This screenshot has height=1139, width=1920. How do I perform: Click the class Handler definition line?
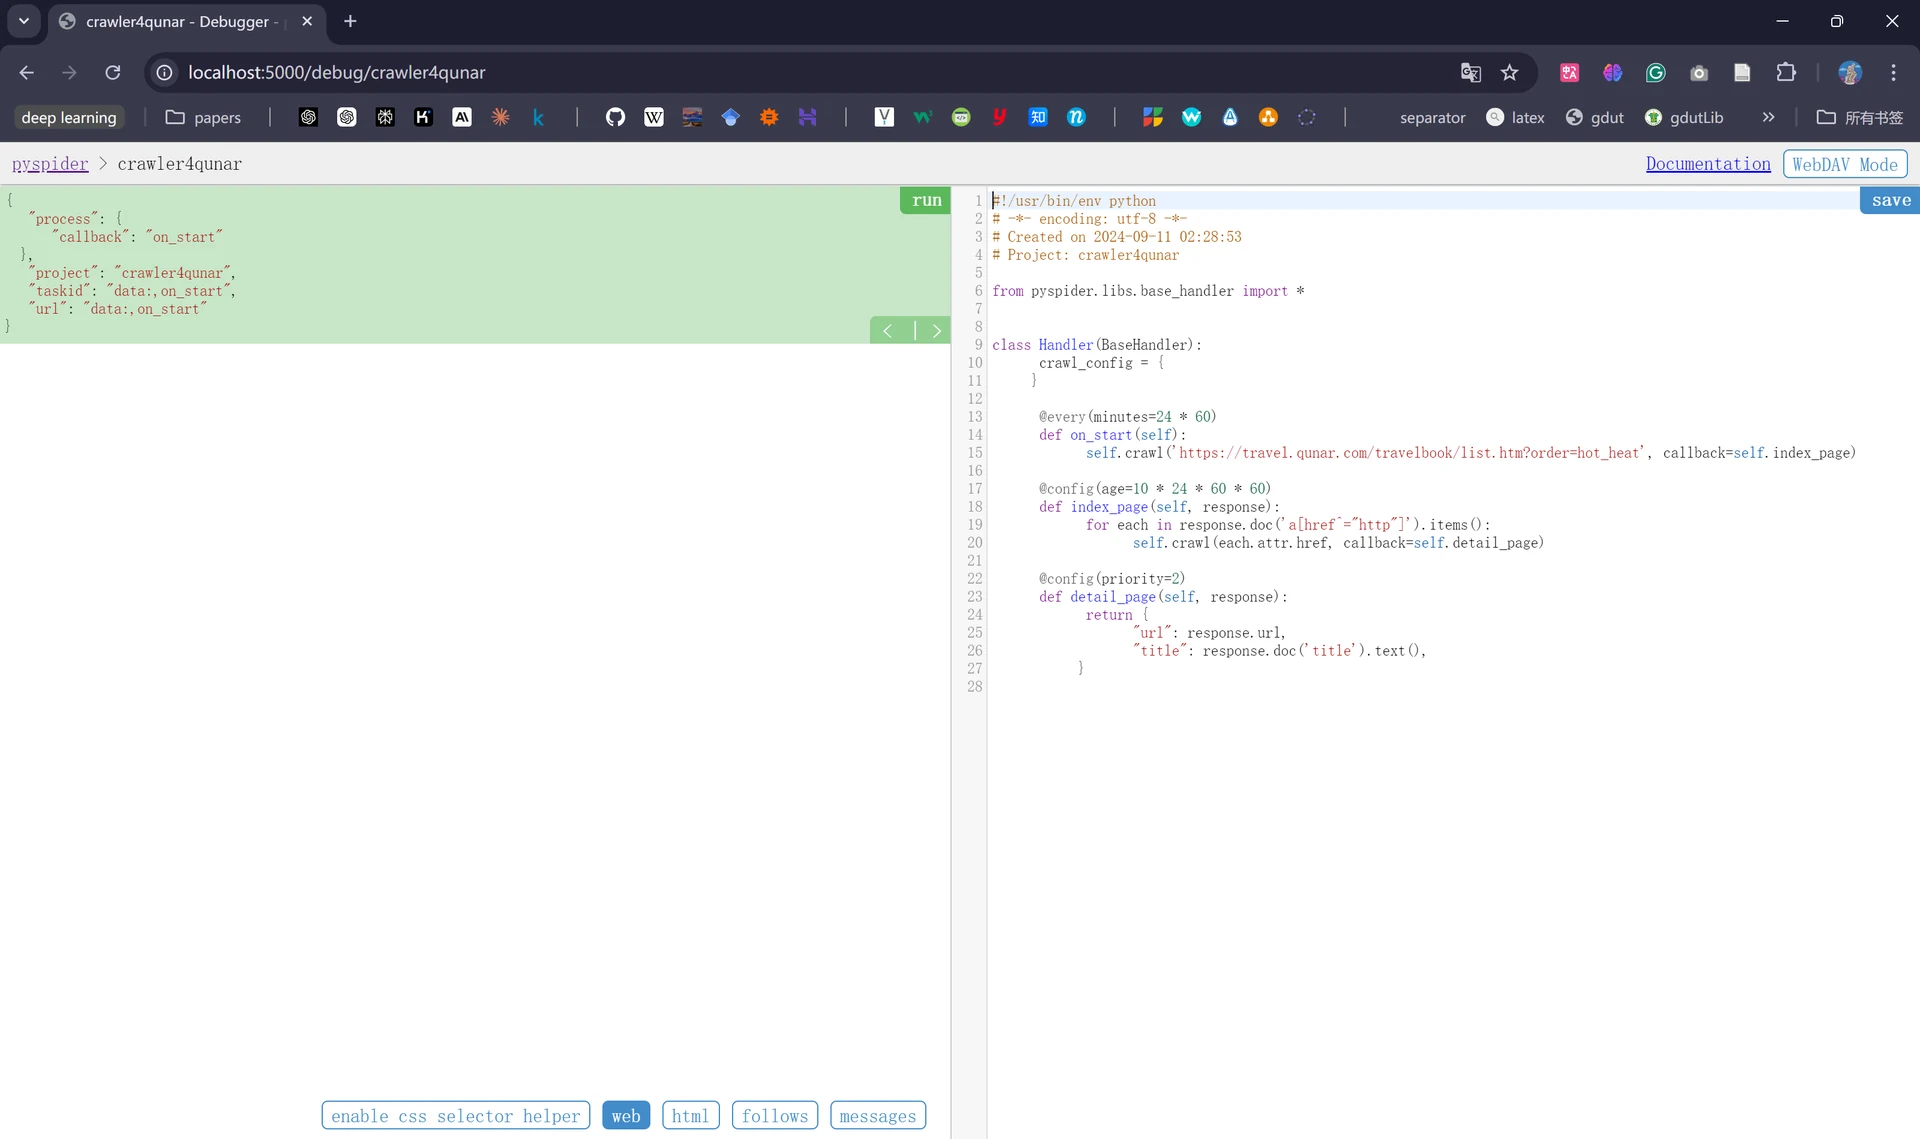click(1097, 345)
